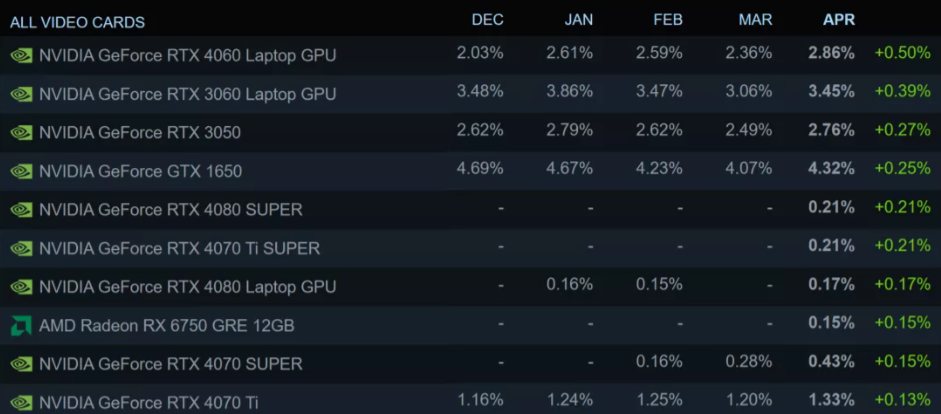Open the AMD Radeon RX 6750 GRE 12GB entry
The height and width of the screenshot is (414, 941).
(166, 326)
